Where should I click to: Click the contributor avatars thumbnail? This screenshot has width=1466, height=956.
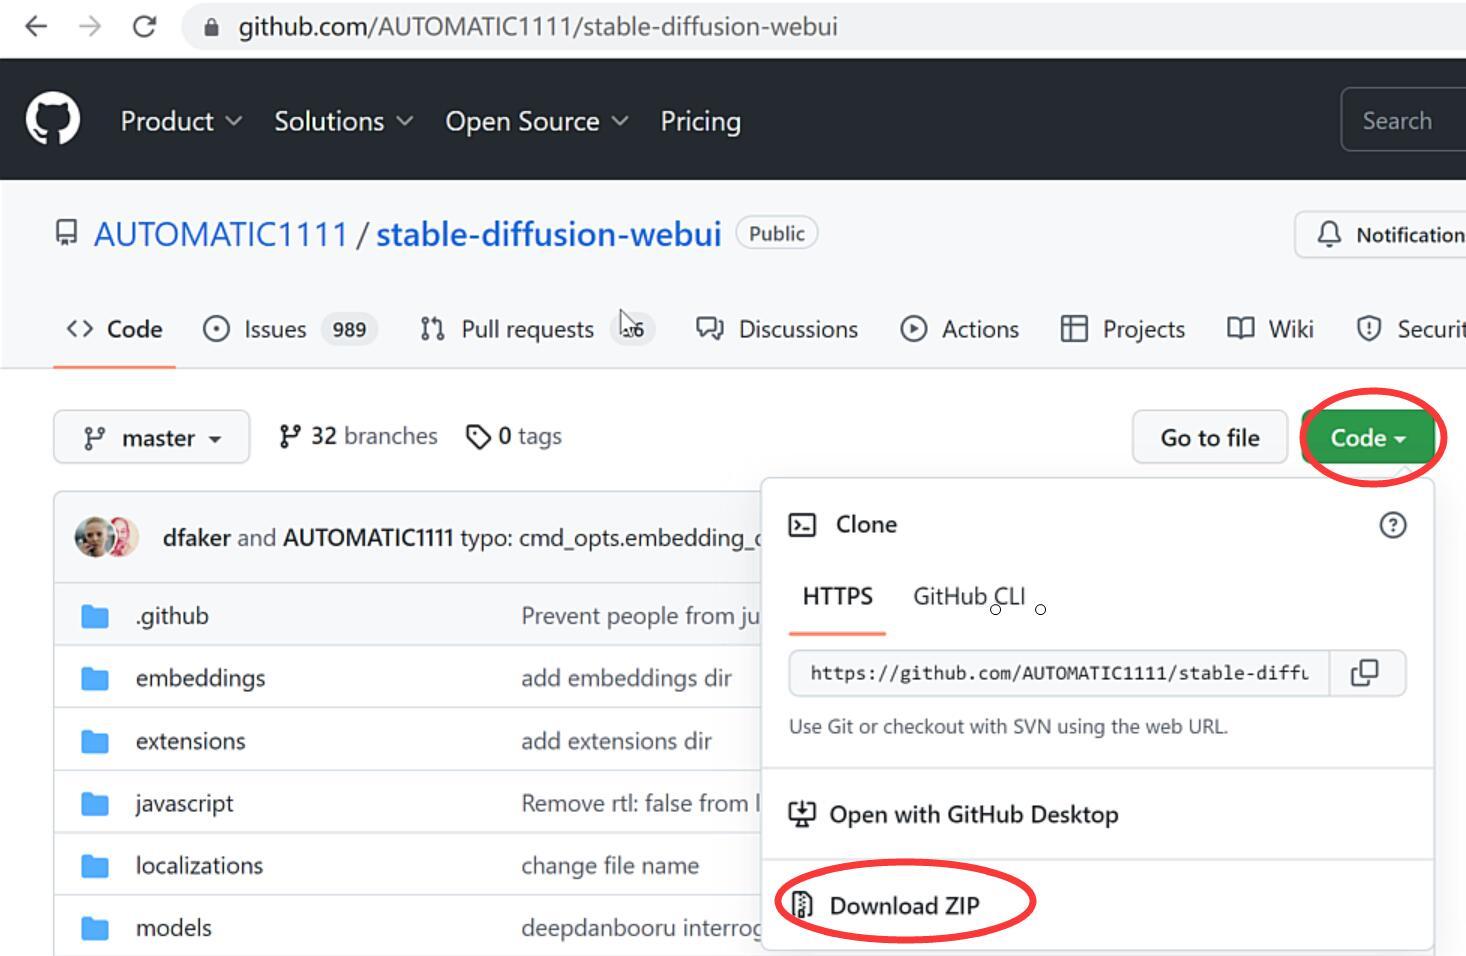pos(106,537)
